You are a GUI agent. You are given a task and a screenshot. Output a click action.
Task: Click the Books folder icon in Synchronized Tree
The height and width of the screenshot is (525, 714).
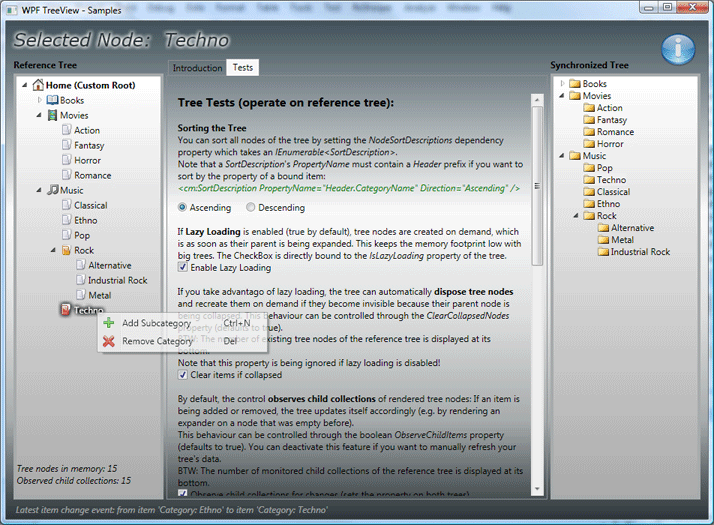coord(575,83)
